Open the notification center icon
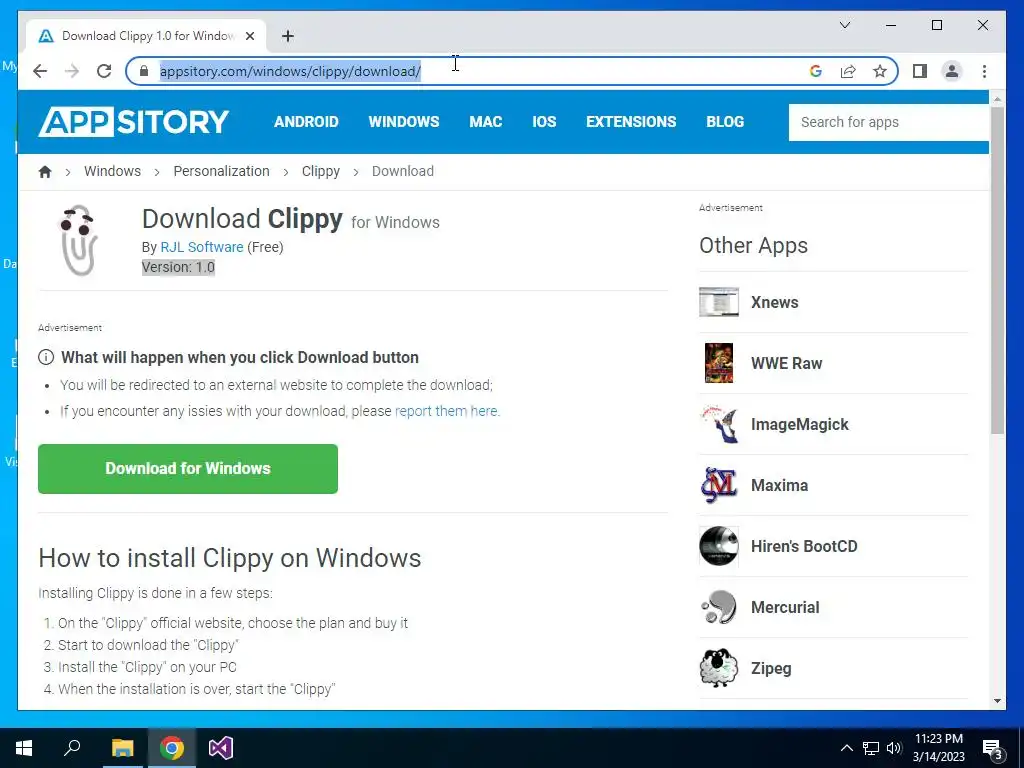Image resolution: width=1024 pixels, height=768 pixels. coord(993,748)
